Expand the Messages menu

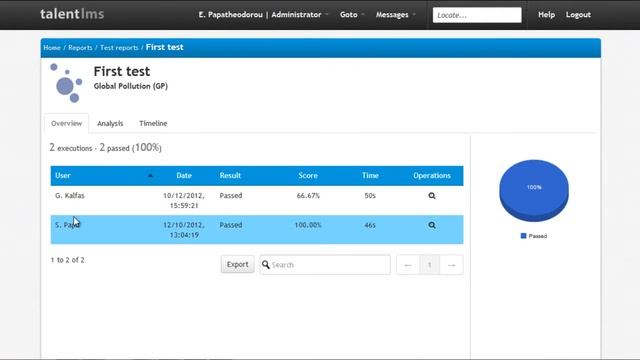[396, 15]
